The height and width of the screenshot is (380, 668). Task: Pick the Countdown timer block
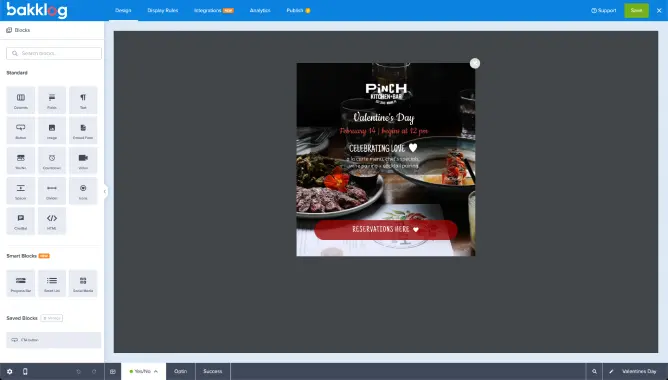pyautogui.click(x=52, y=160)
